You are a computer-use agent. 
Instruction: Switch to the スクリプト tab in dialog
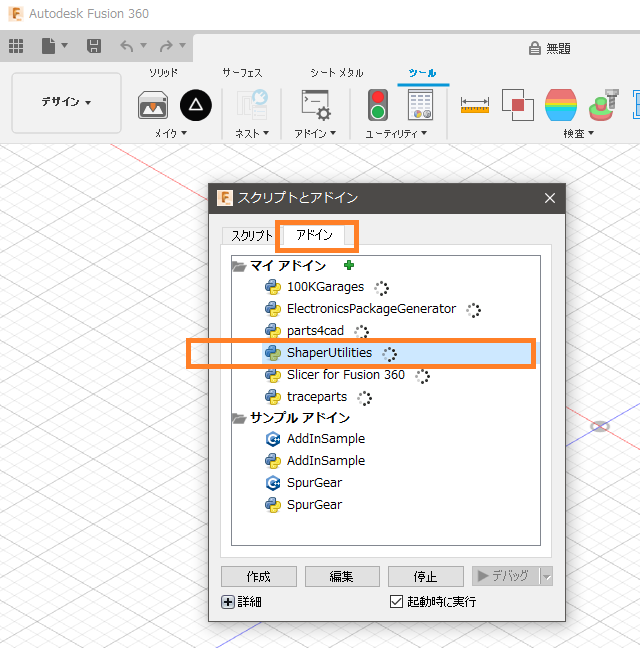click(252, 236)
